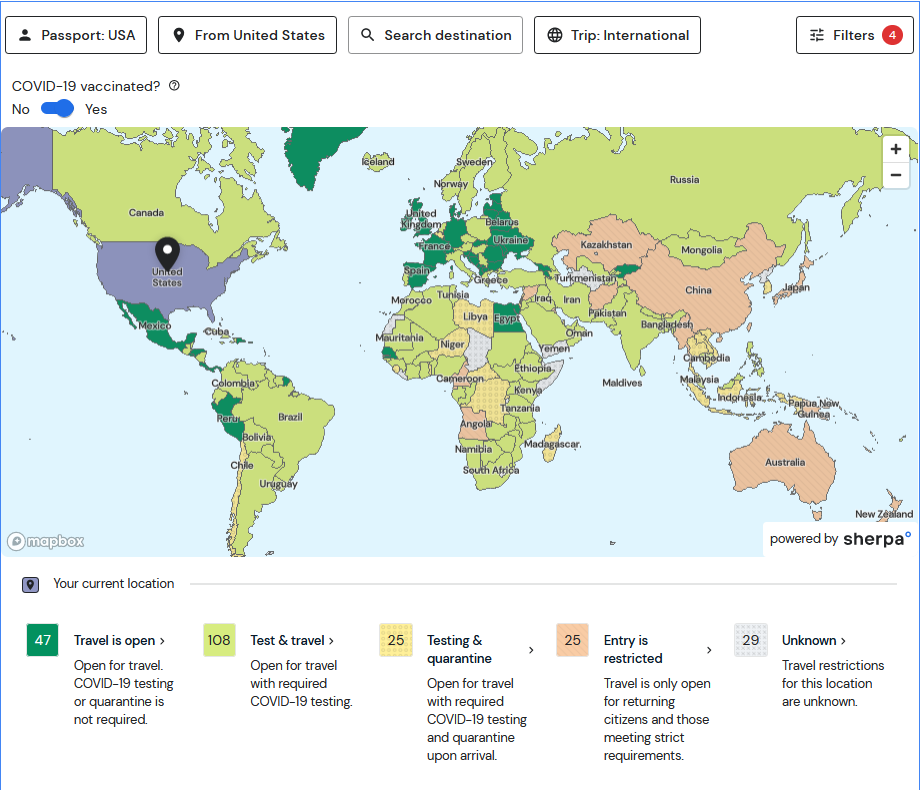This screenshot has height=790, width=922.
Task: Expand the Travel is open category
Action: click(119, 640)
